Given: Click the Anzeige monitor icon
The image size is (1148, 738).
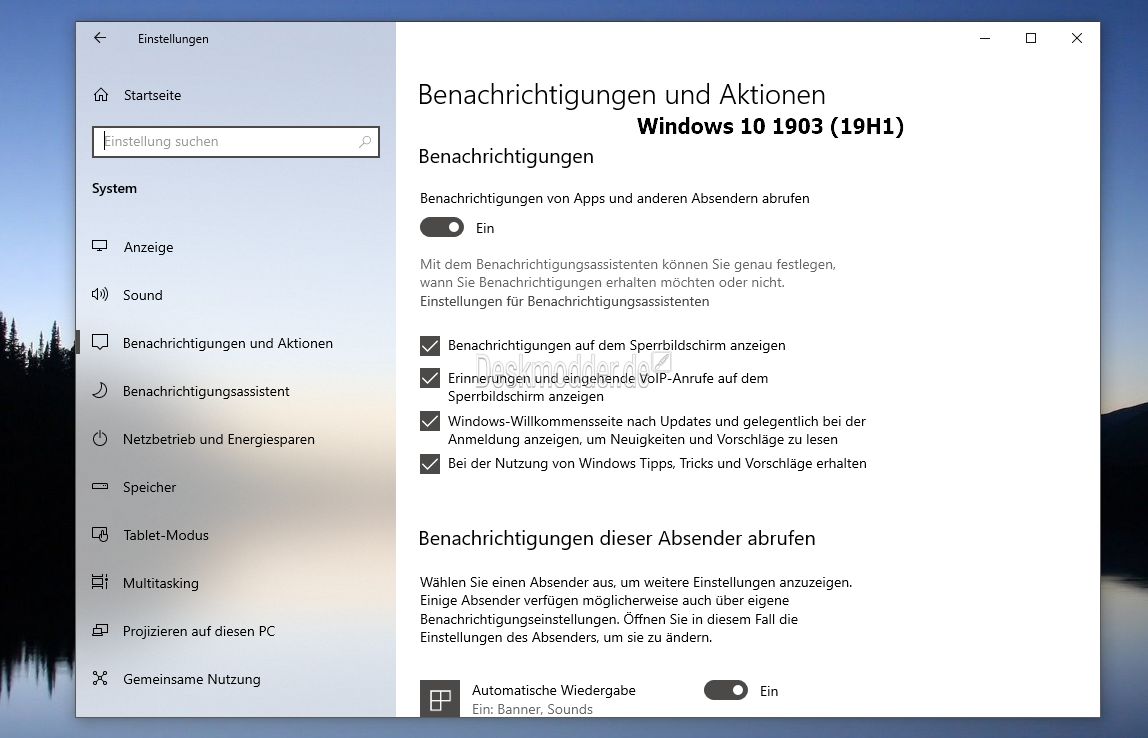Looking at the screenshot, I should click(100, 247).
